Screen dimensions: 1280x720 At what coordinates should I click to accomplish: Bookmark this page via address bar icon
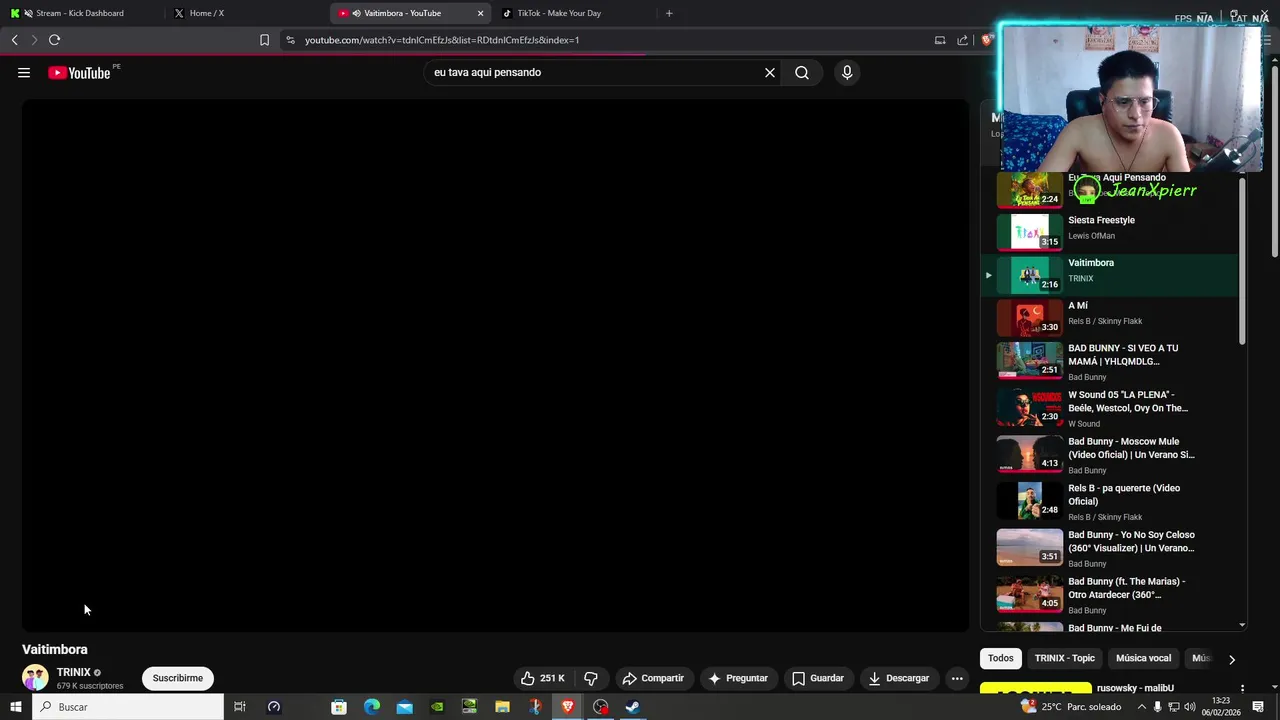click(264, 40)
